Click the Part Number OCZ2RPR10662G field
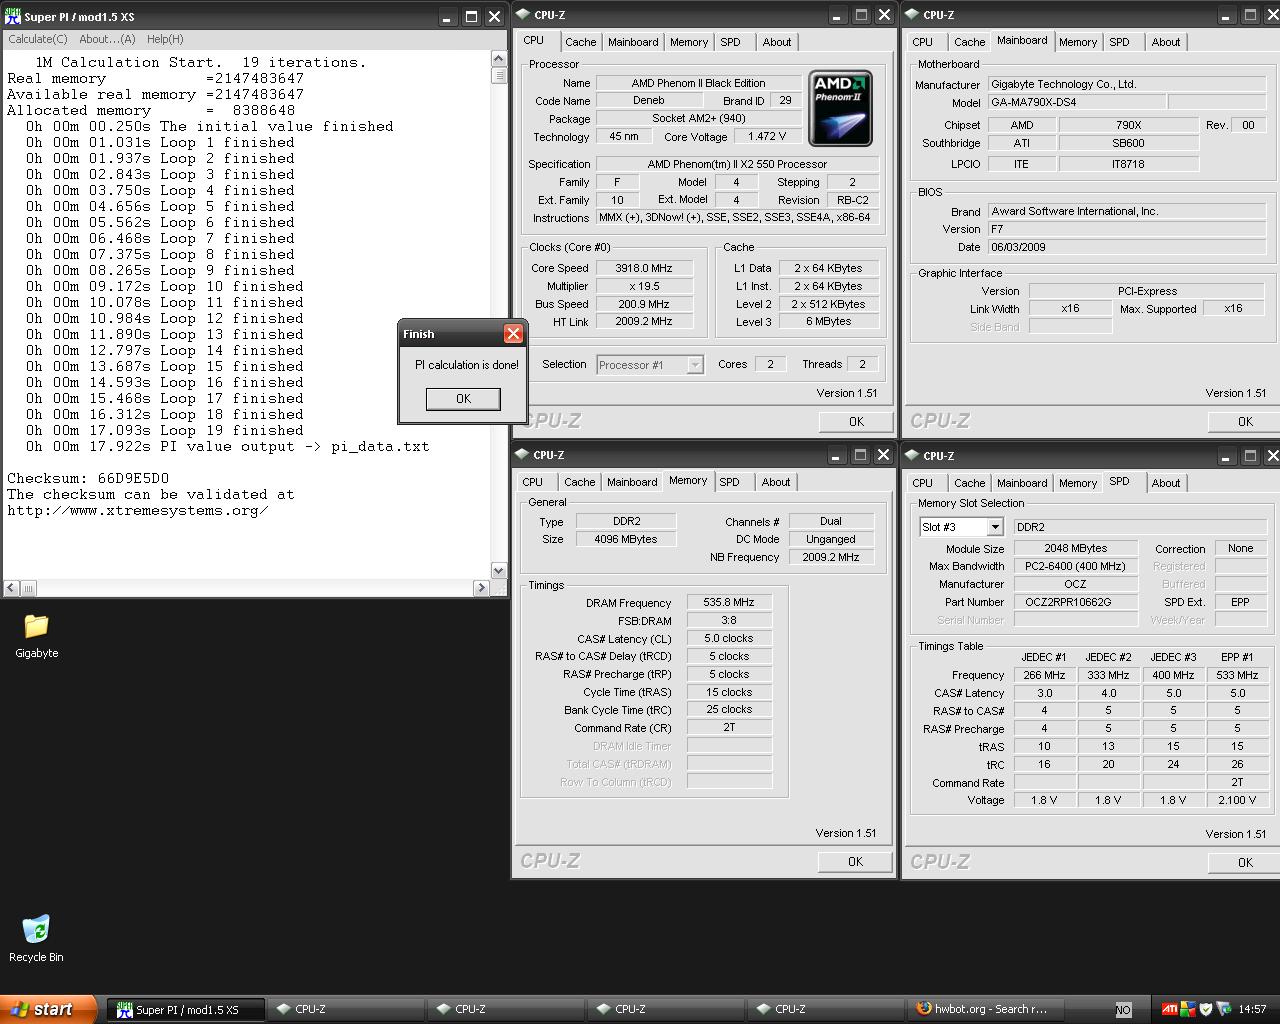This screenshot has height=1024, width=1280. [x=1075, y=602]
